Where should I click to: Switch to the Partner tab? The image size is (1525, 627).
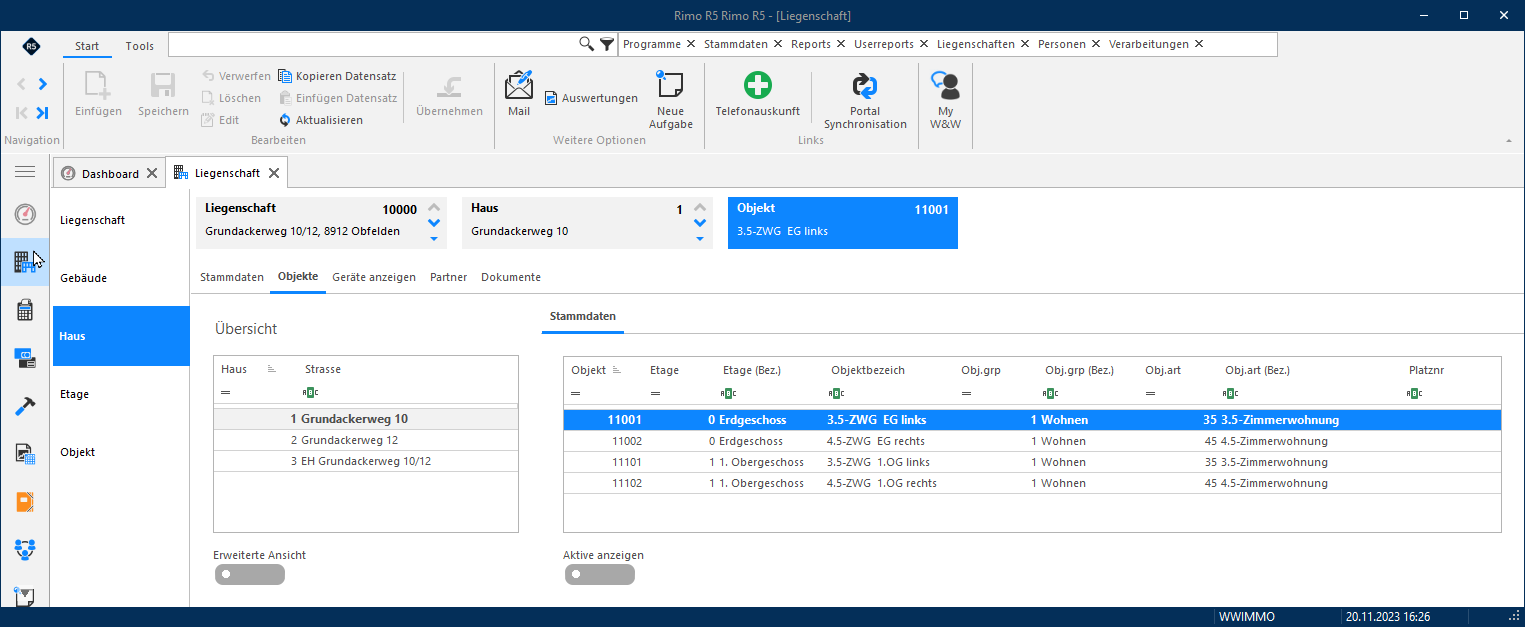[x=448, y=277]
